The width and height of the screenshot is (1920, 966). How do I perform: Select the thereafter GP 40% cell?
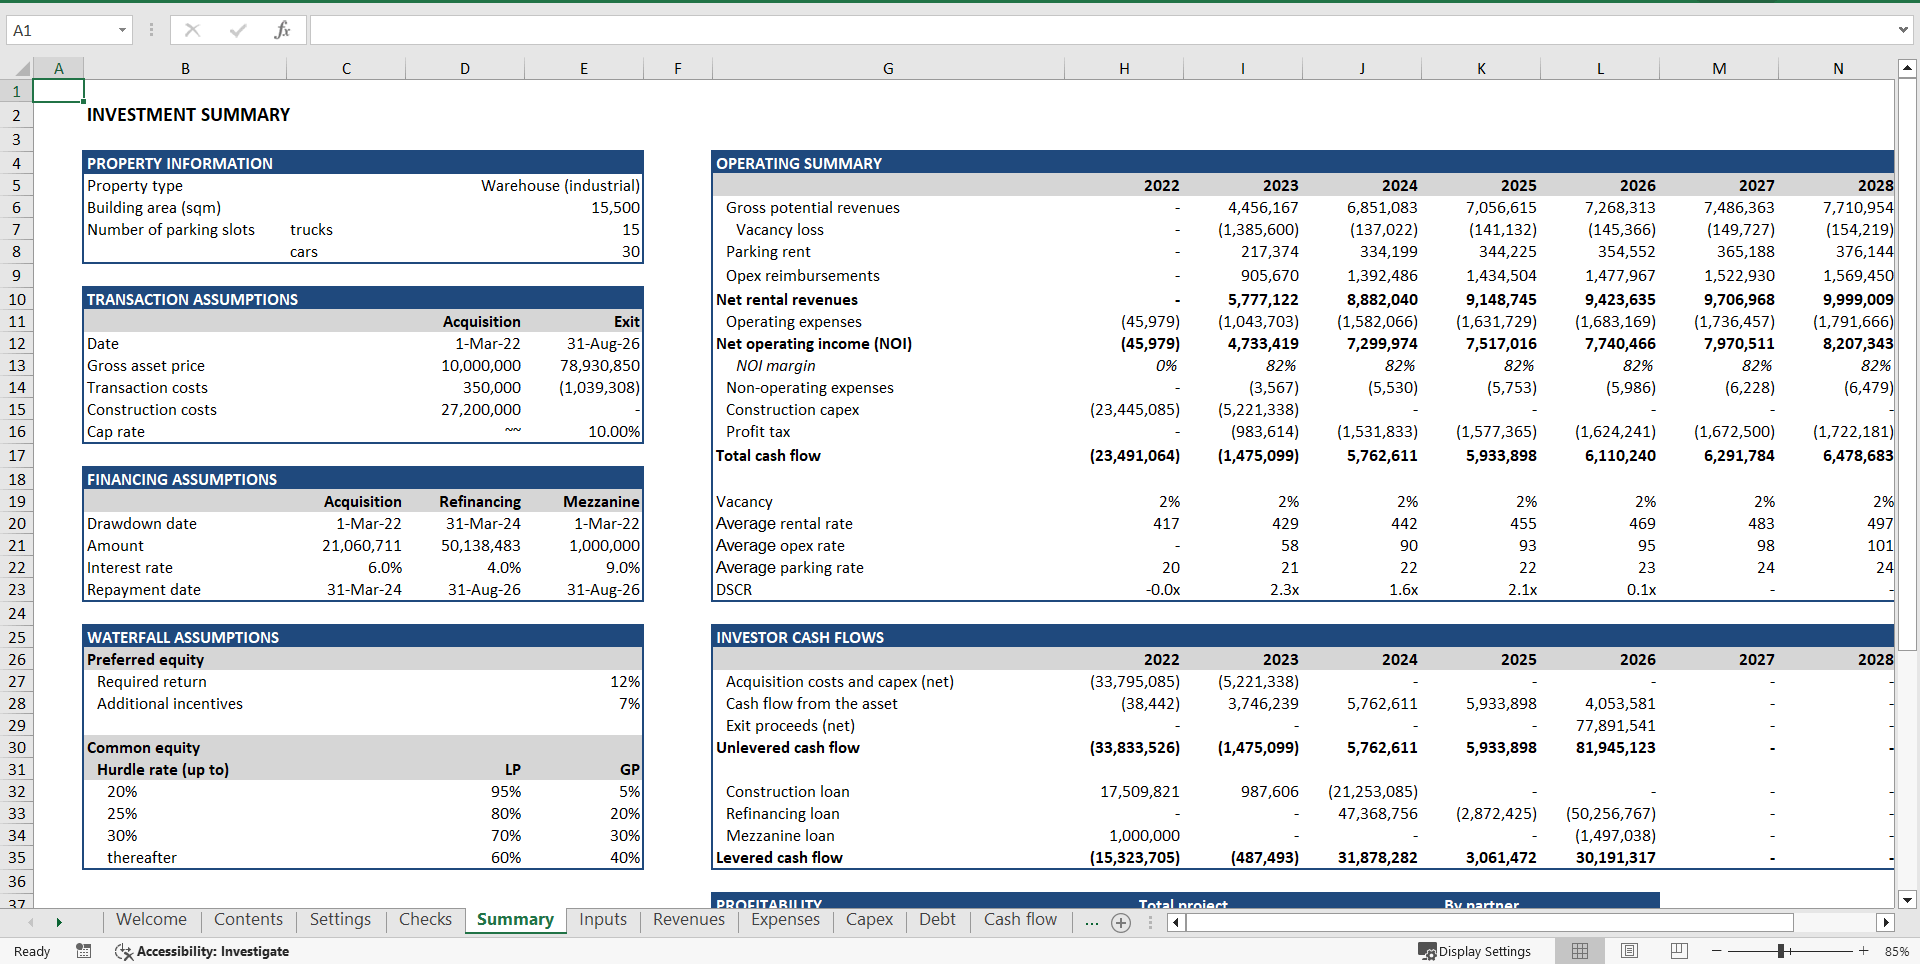[584, 858]
